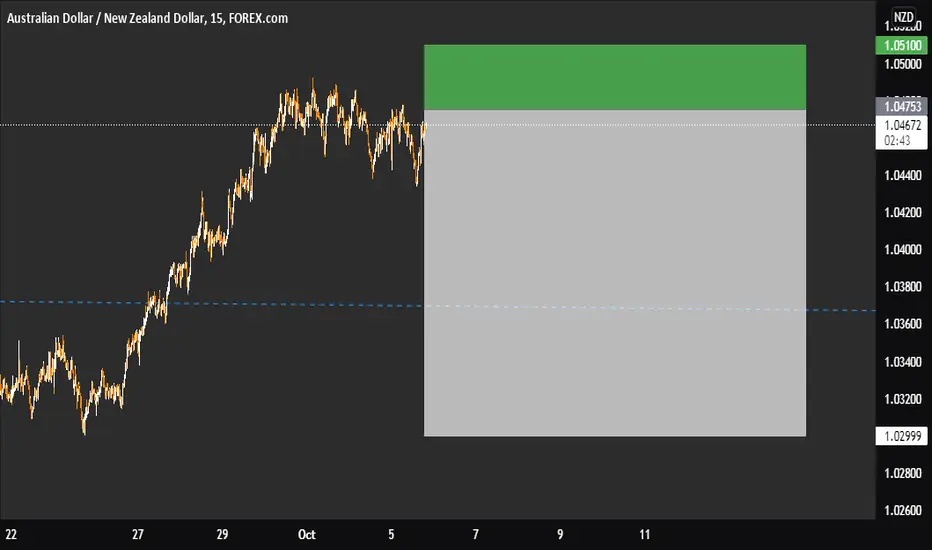Select the green profit target zone
932x550 pixels.
614,77
